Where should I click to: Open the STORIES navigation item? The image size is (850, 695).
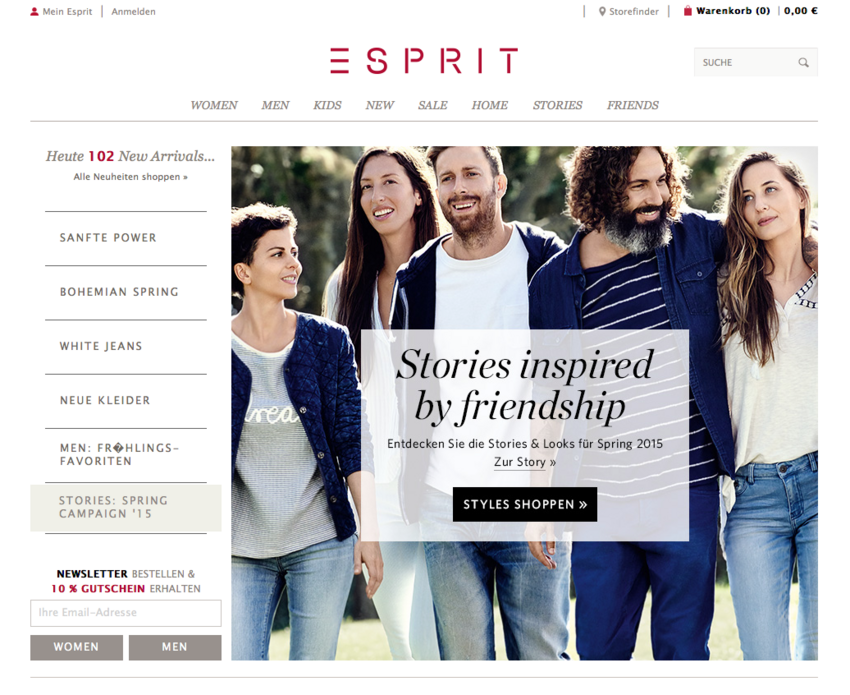(x=557, y=105)
